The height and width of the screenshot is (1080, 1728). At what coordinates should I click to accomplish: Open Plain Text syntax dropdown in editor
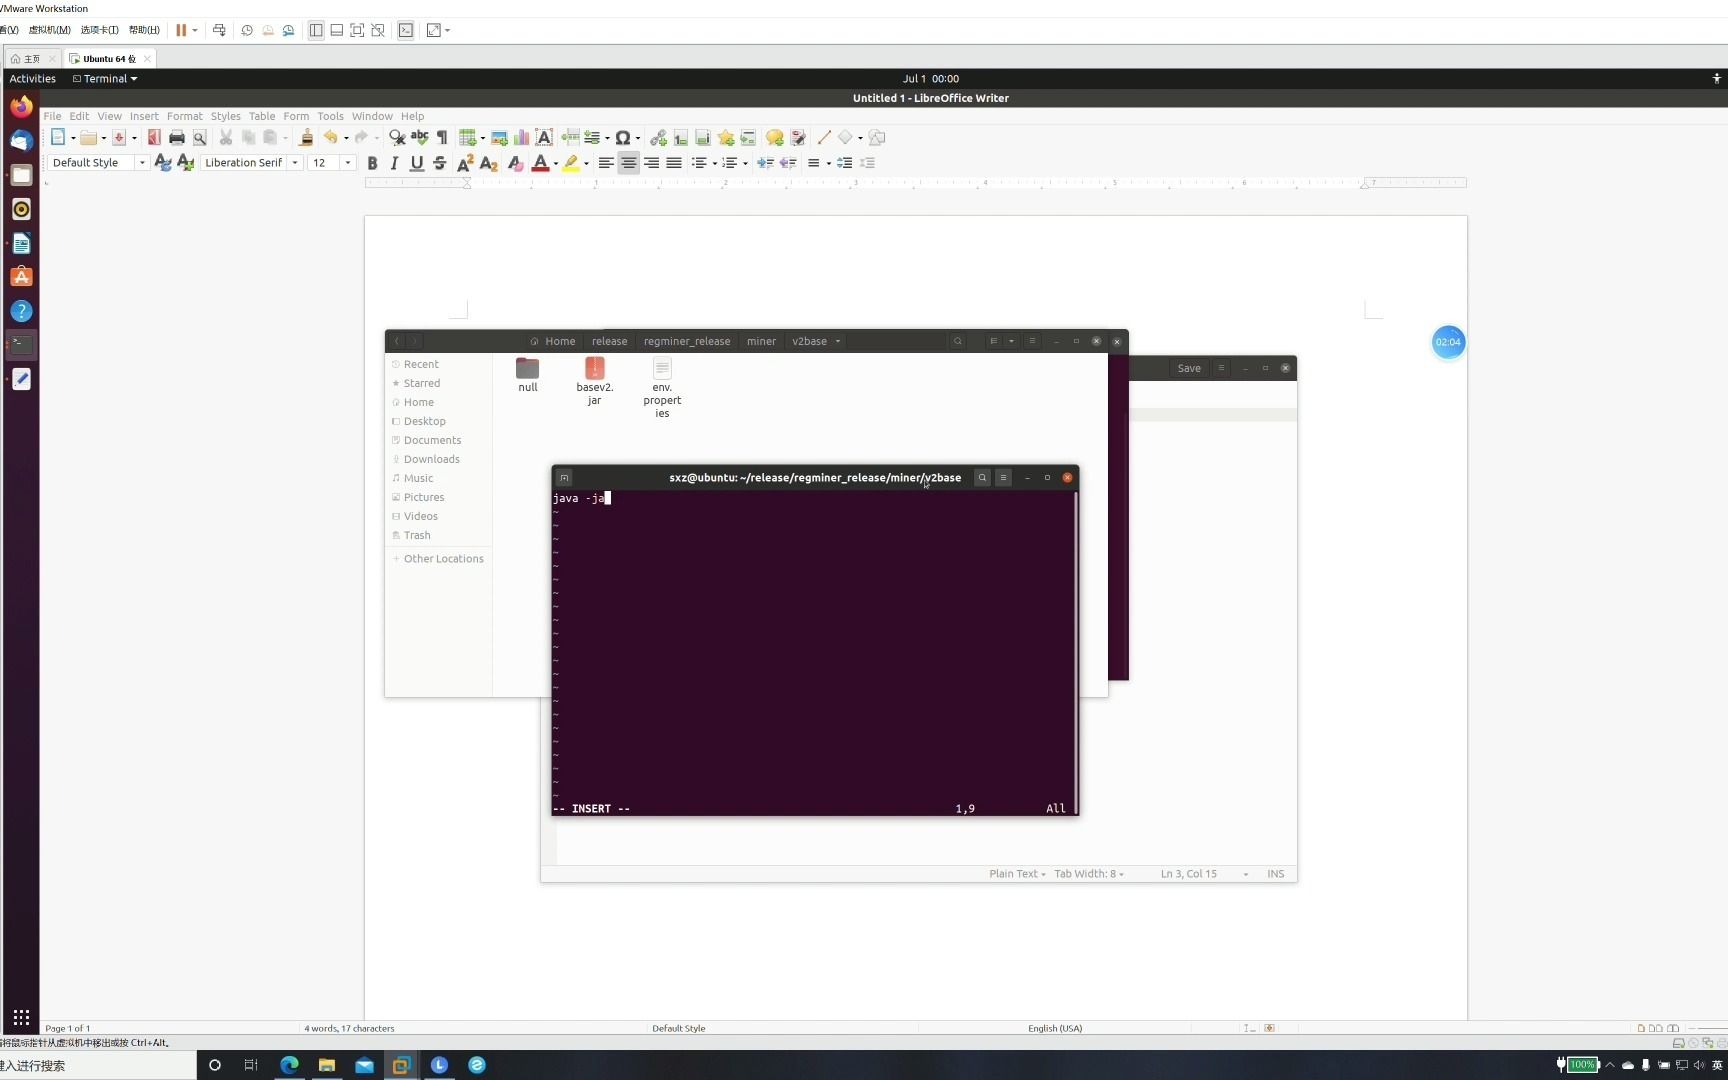coord(1017,874)
